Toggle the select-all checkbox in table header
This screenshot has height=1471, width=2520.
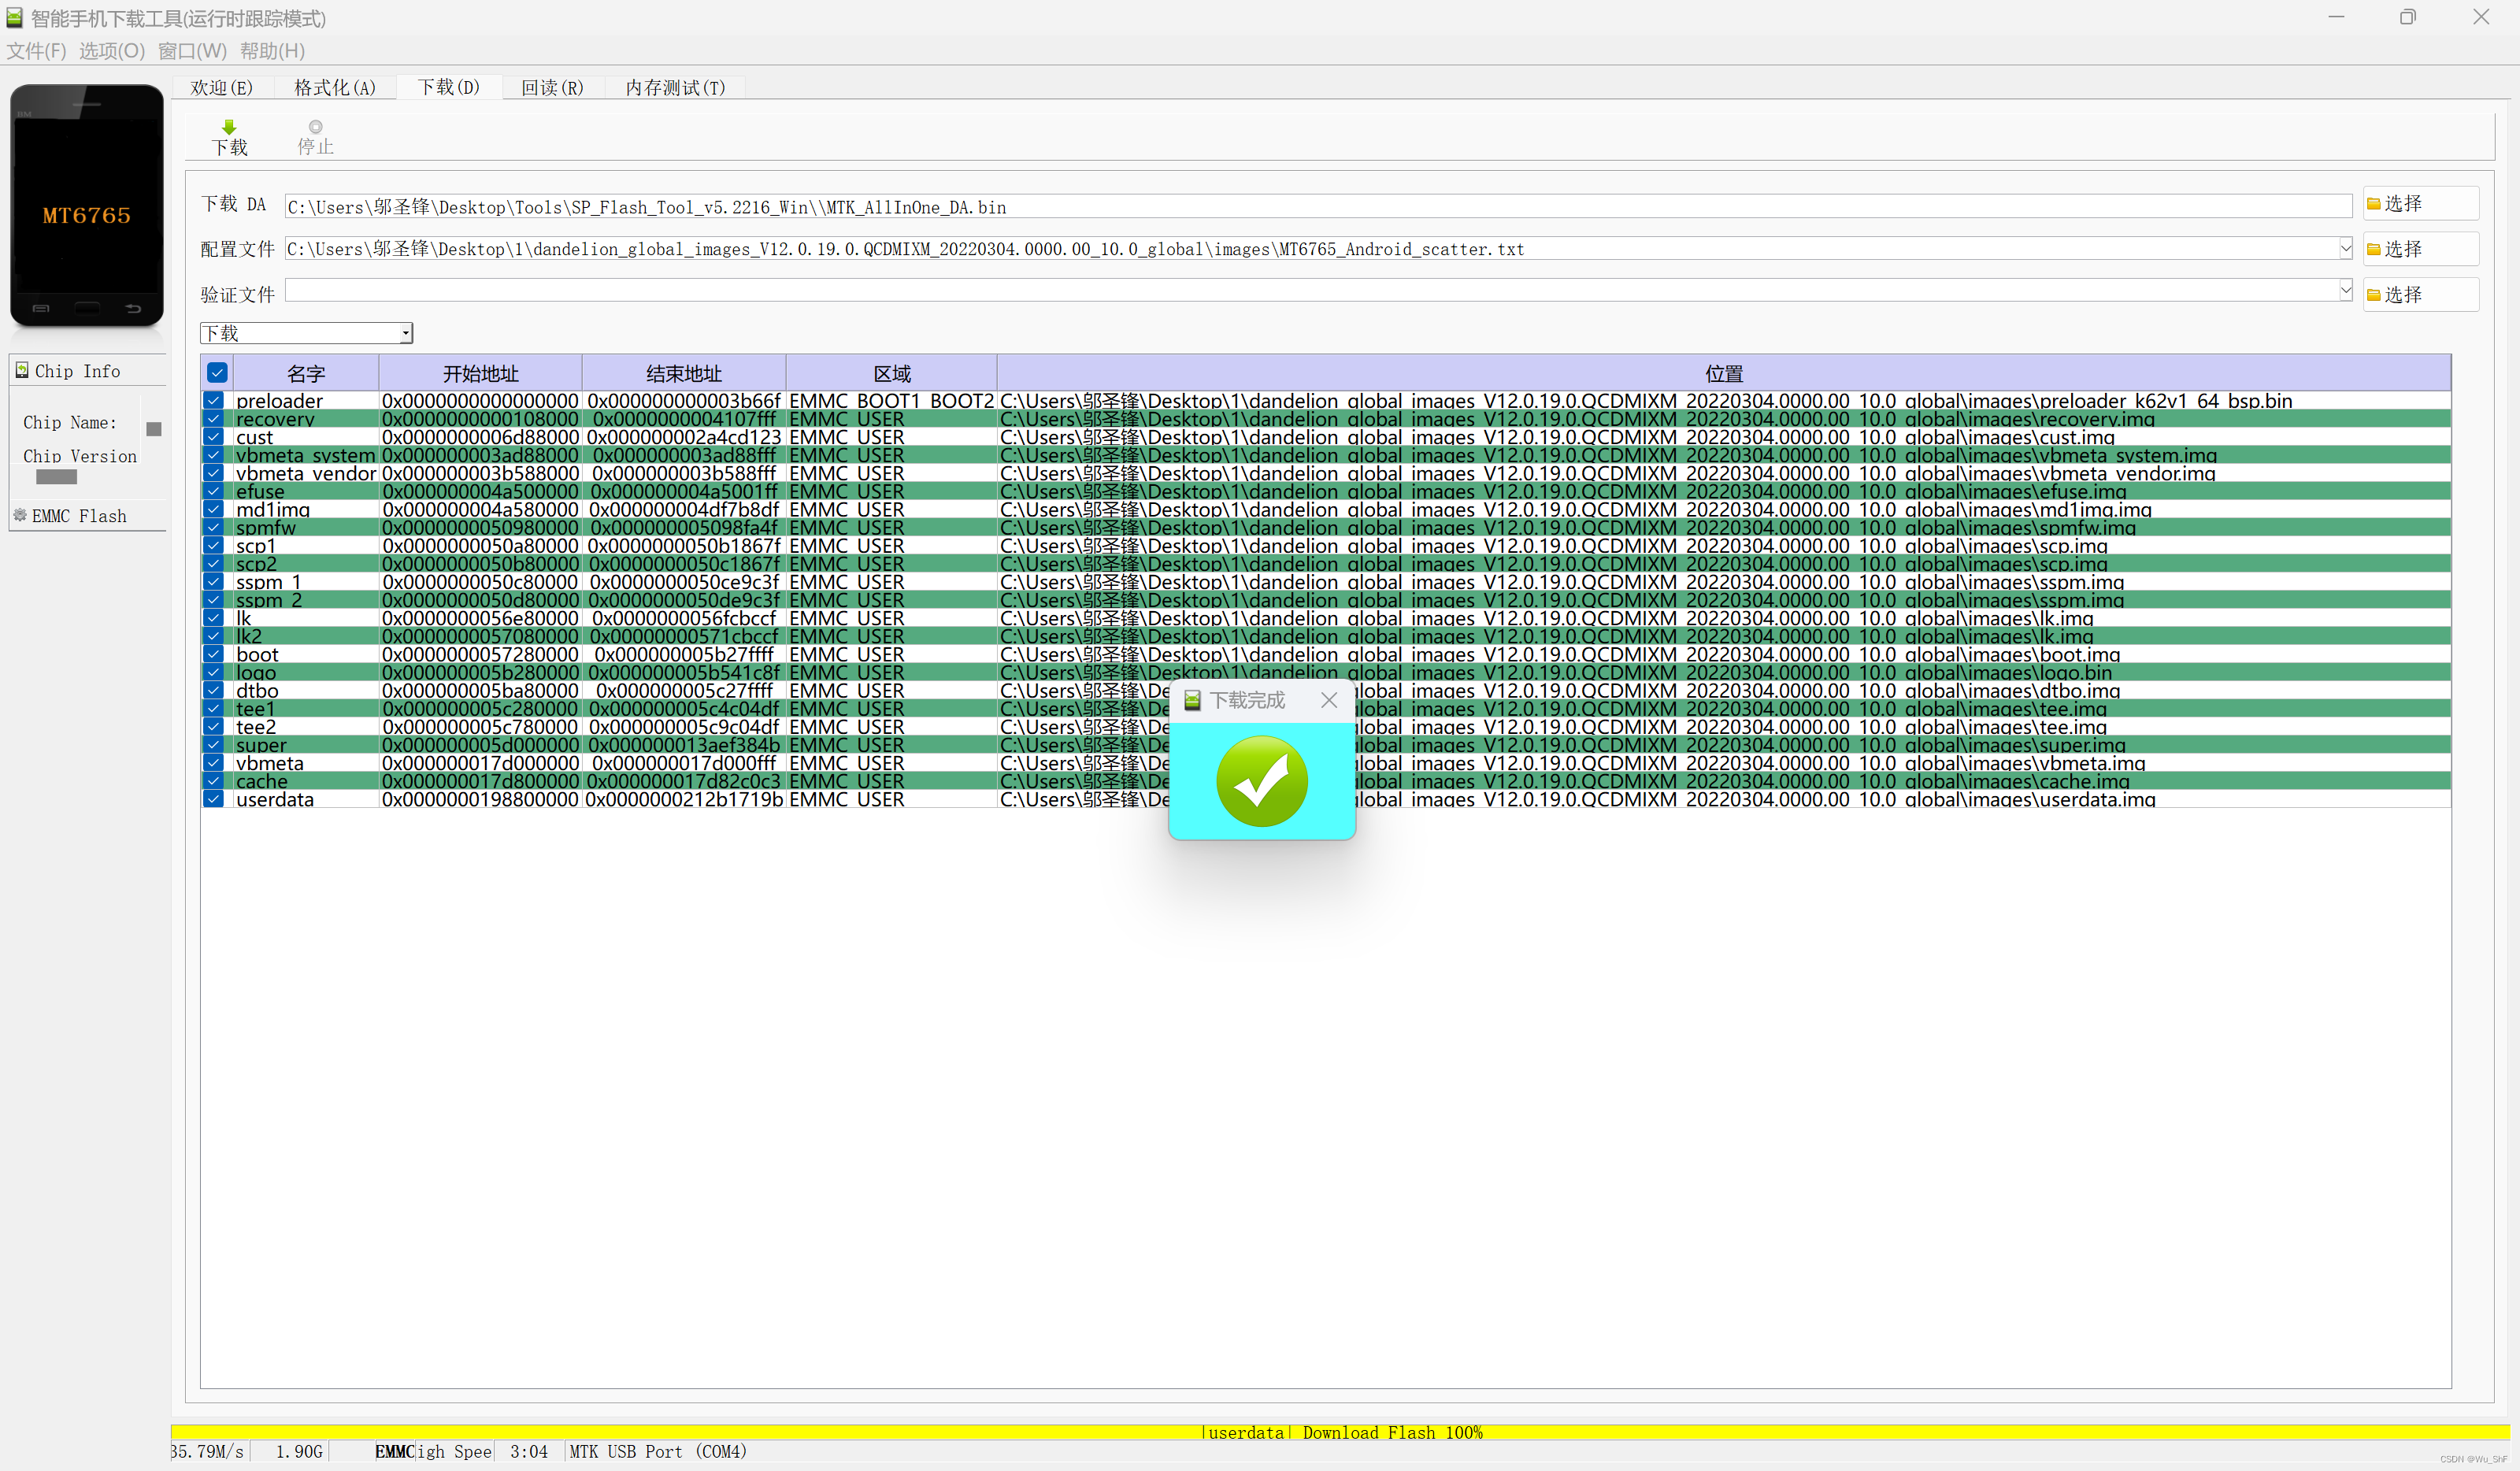(217, 373)
